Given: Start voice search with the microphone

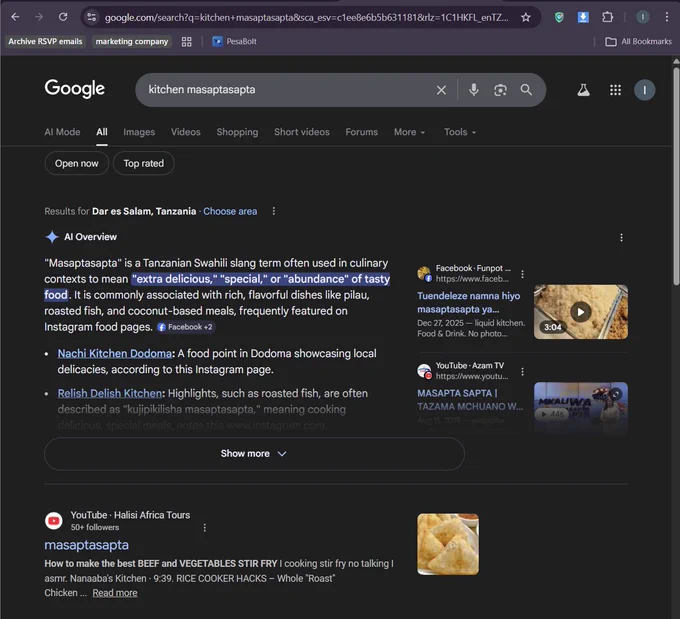Looking at the screenshot, I should click(474, 90).
